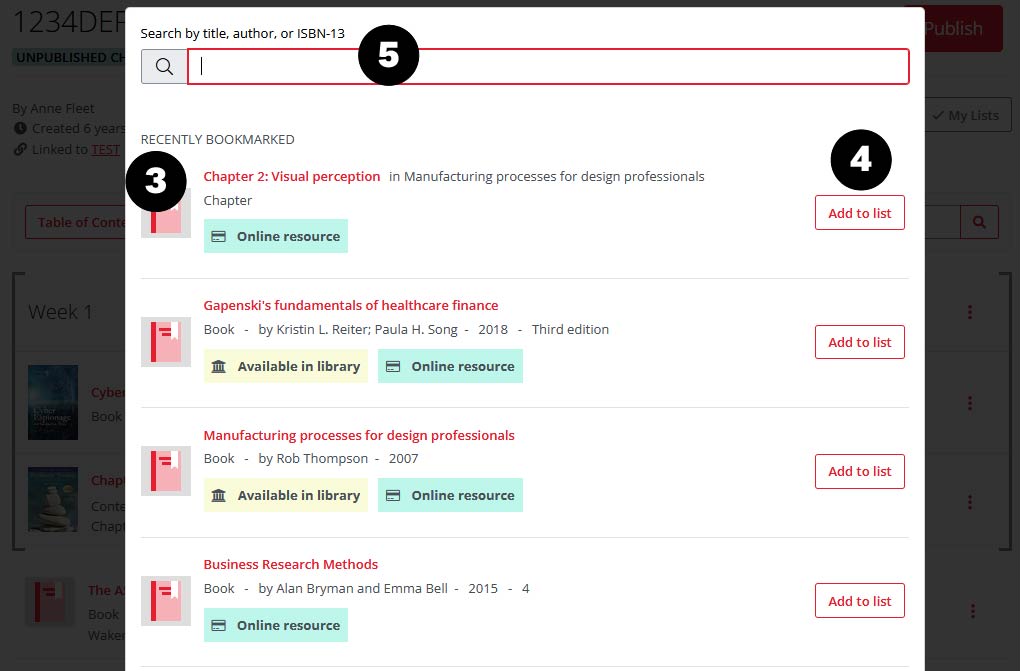This screenshot has height=671, width=1021.
Task: Click the search magnifier button in background list
Action: pos(979,222)
